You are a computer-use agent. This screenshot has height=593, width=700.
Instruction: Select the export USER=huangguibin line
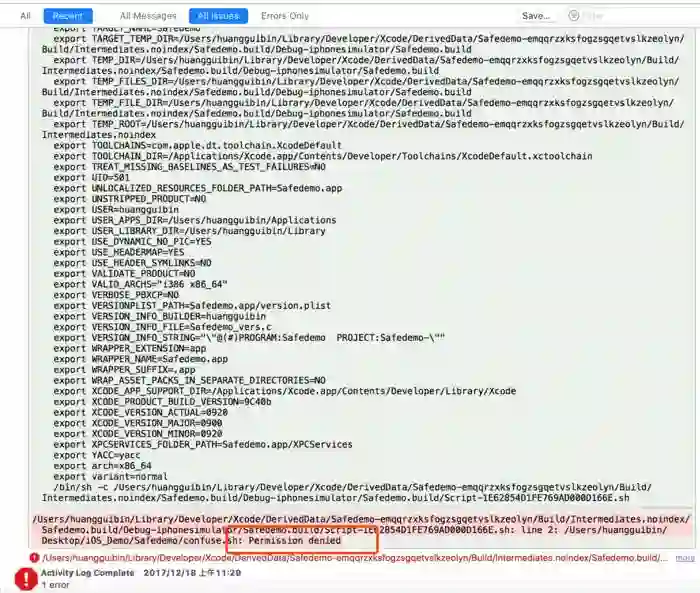pyautogui.click(x=116, y=210)
